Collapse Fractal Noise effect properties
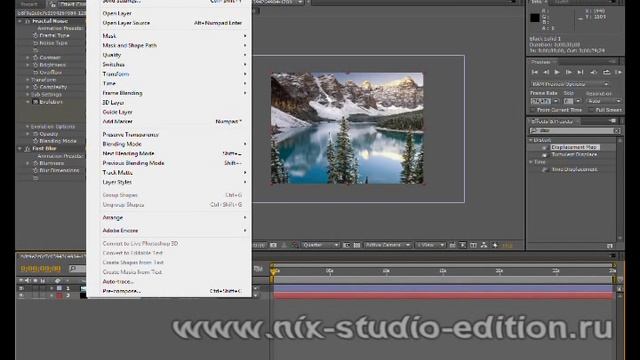Viewport: 640px width, 360px height. coord(20,21)
